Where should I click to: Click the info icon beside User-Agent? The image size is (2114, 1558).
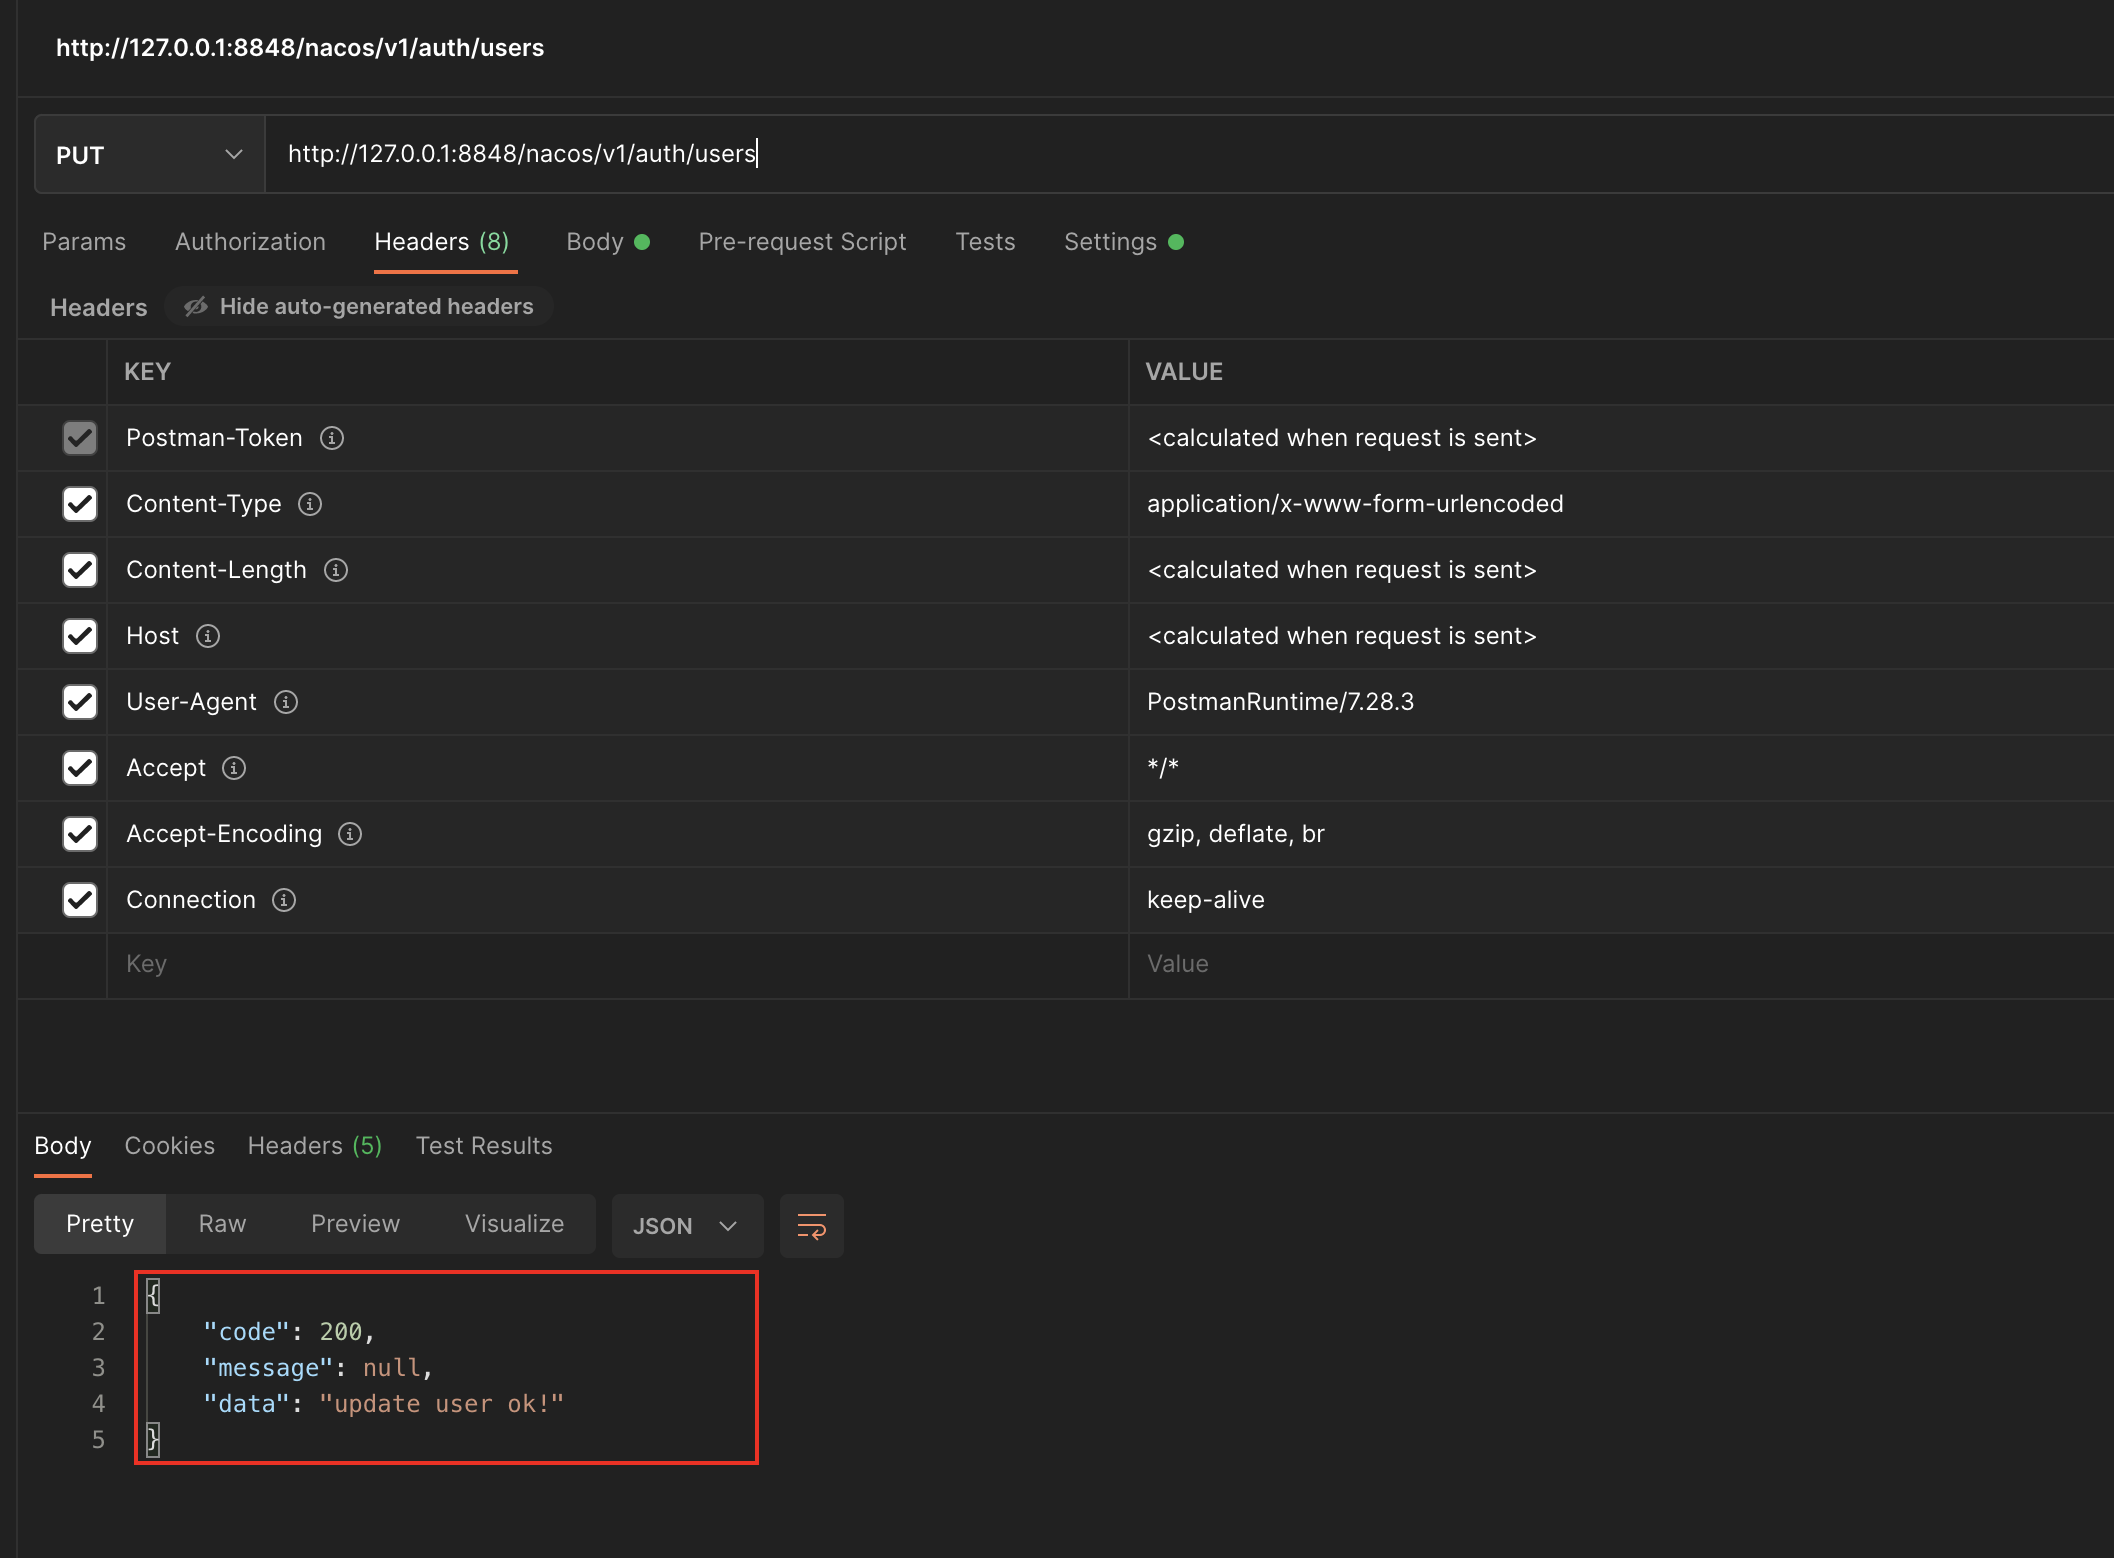point(285,702)
